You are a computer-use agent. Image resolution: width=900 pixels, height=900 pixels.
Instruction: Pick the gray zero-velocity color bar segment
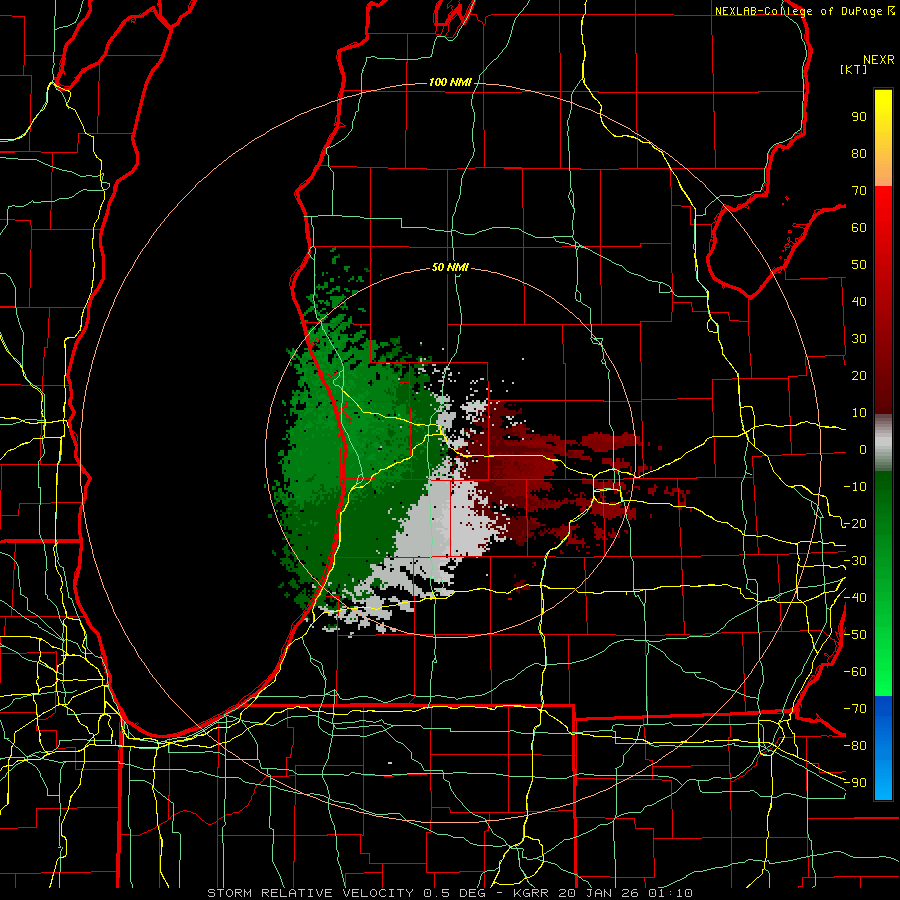tap(883, 443)
